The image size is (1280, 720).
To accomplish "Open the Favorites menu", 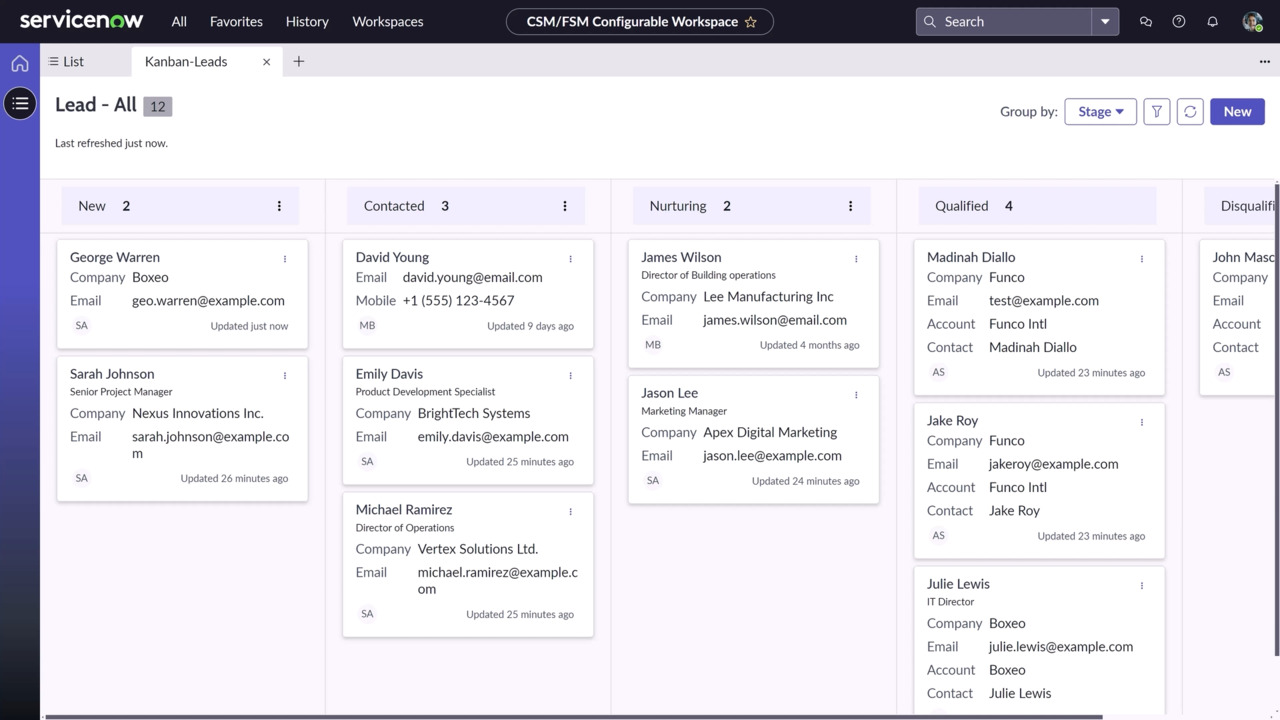I will pos(235,21).
